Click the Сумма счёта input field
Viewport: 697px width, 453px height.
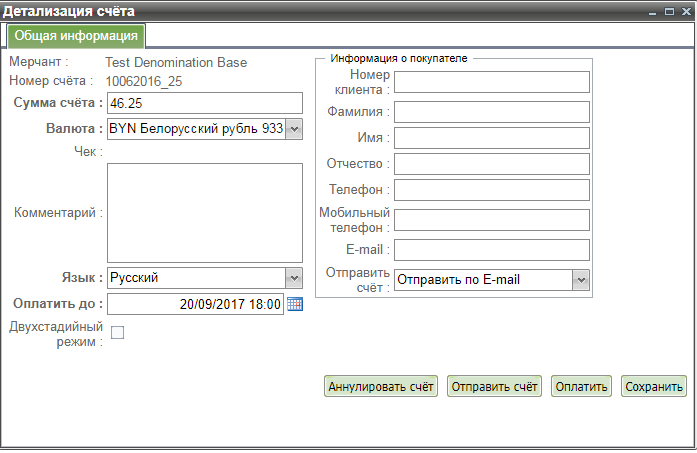[x=204, y=103]
